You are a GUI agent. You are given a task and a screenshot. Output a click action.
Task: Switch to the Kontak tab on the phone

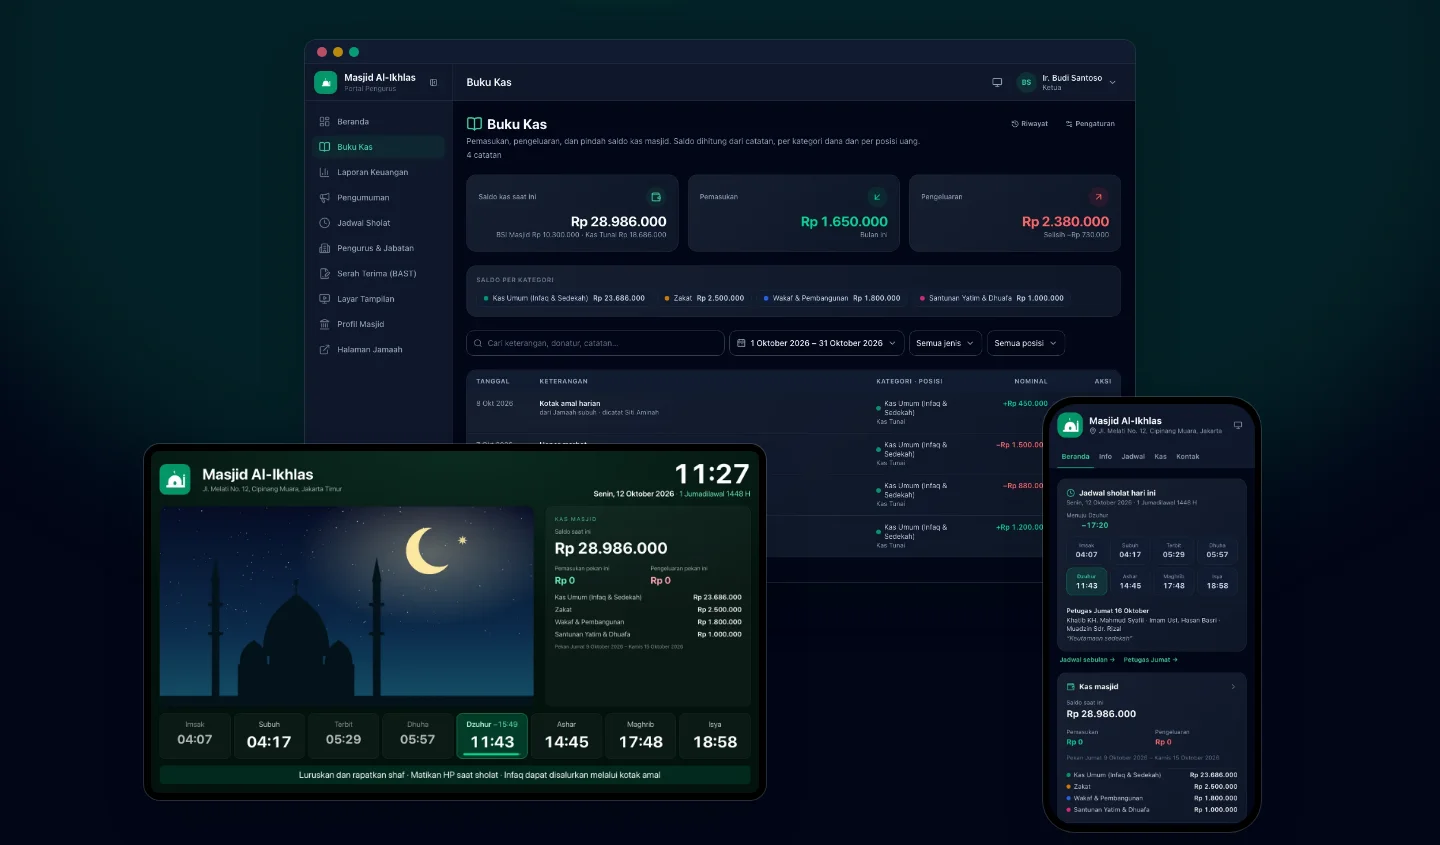pos(1188,457)
